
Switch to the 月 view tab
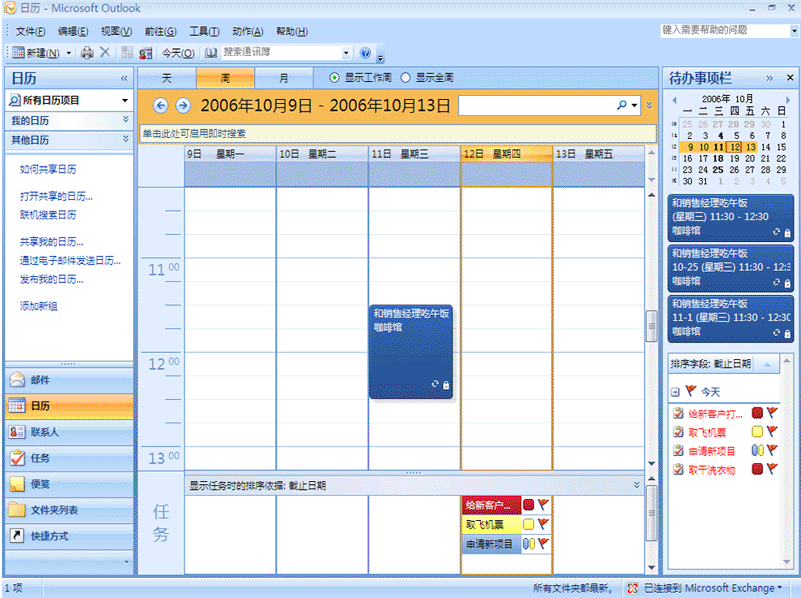click(x=284, y=78)
